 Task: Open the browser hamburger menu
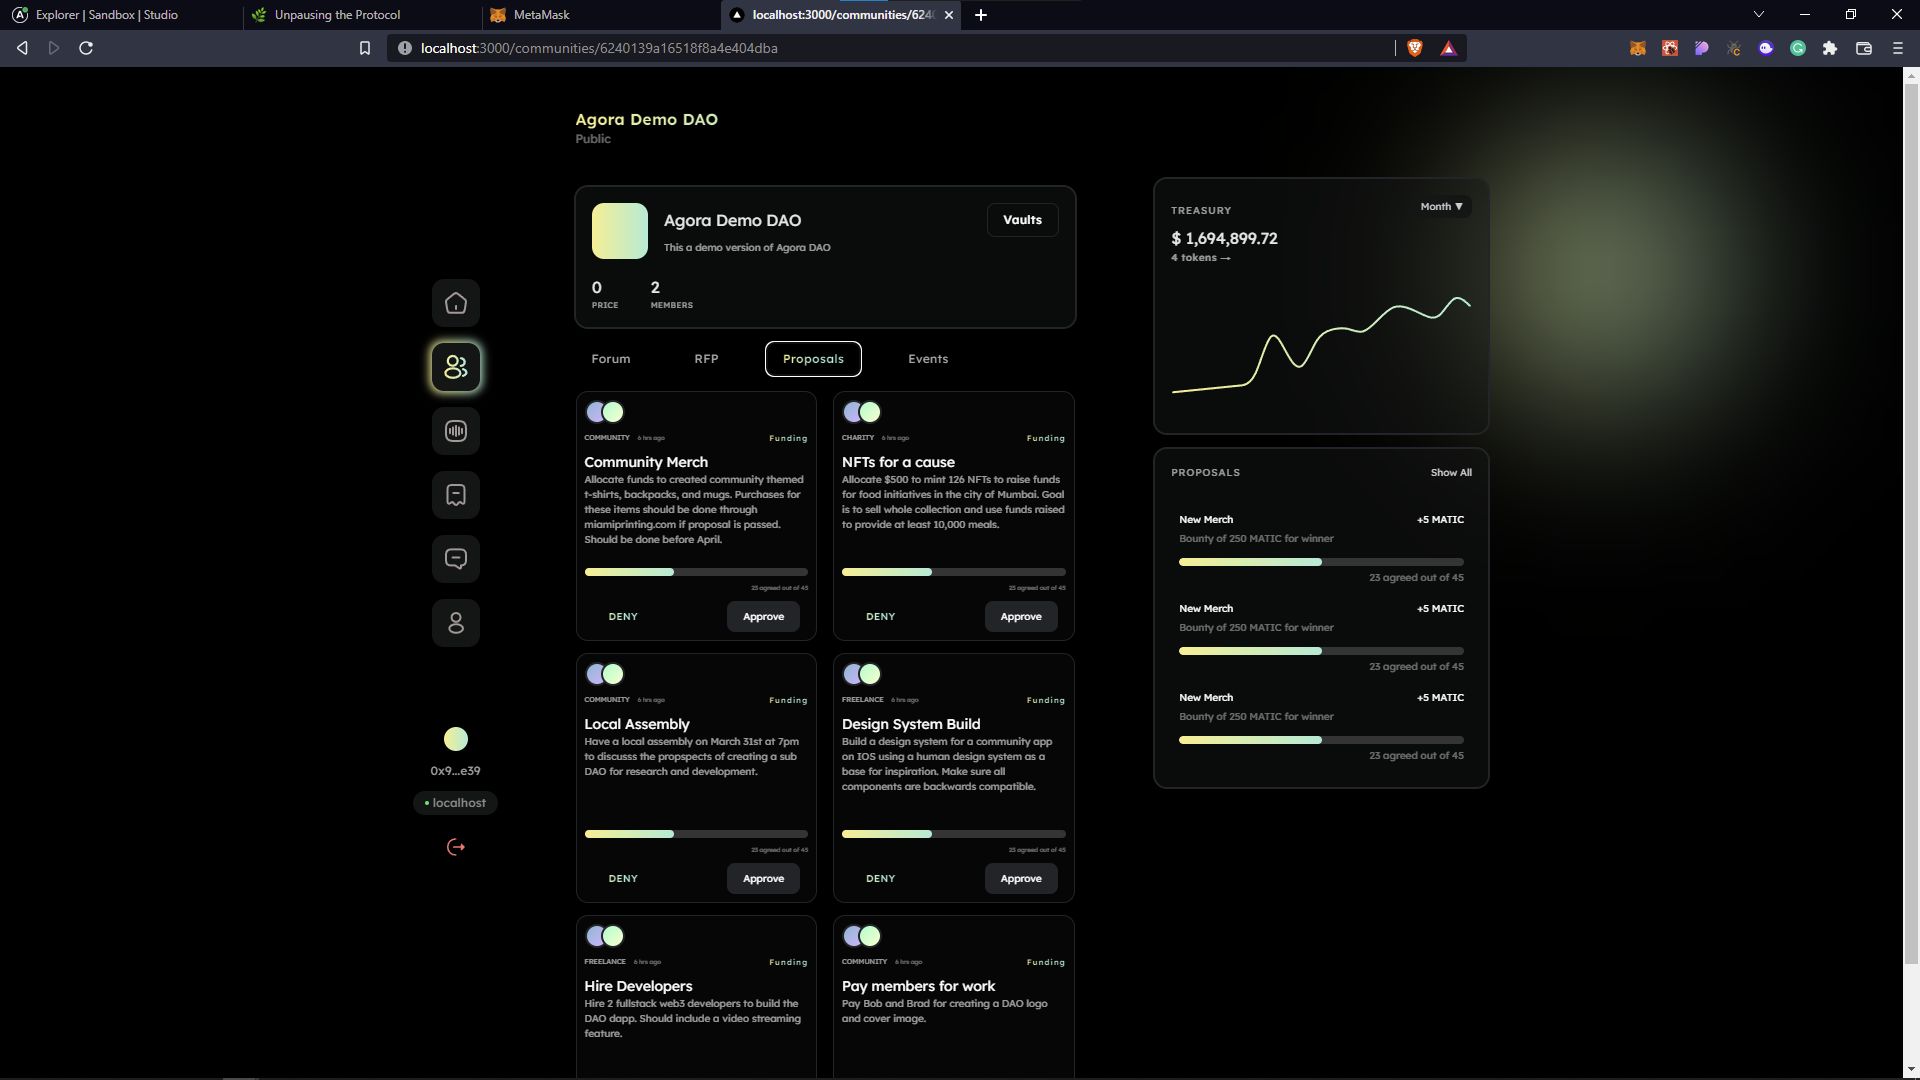(1898, 48)
